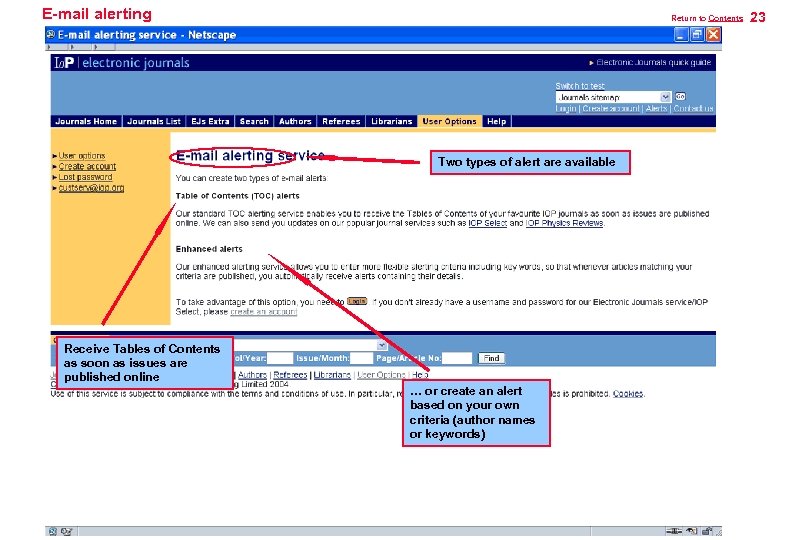This screenshot has width=794, height=540.
Task: Click the IoP electronic journals logo
Action: click(122, 63)
